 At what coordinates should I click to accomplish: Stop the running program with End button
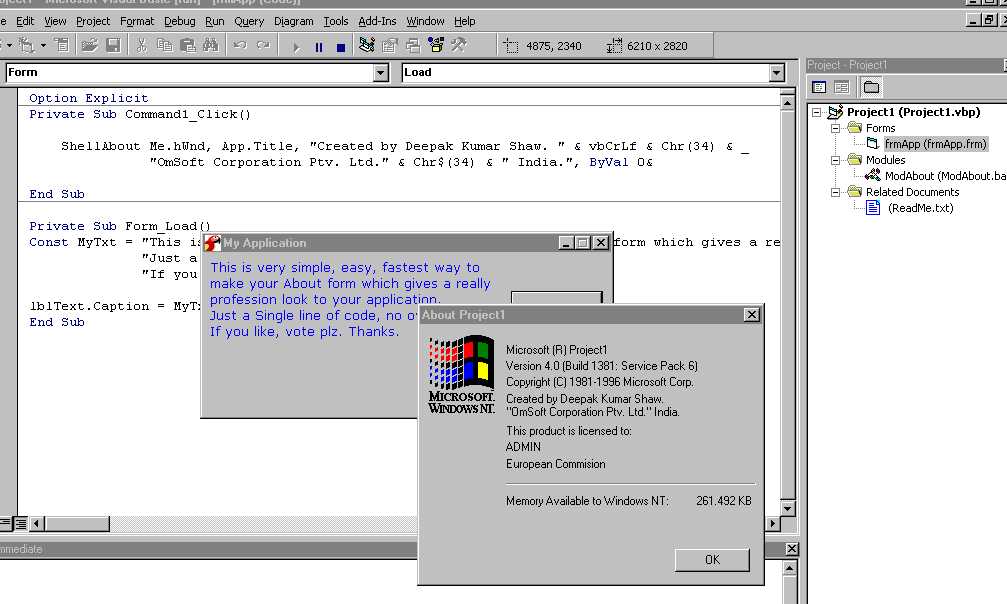coord(341,46)
